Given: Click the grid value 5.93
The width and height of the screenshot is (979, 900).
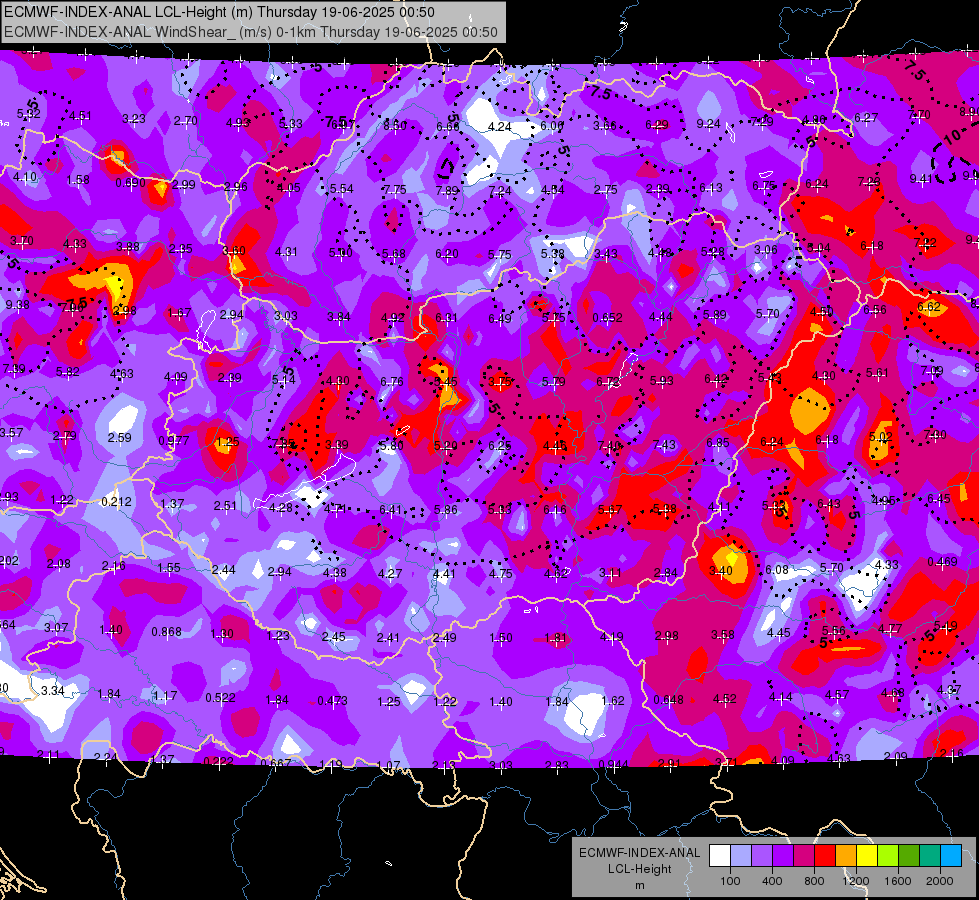Looking at the screenshot, I should point(661,380).
